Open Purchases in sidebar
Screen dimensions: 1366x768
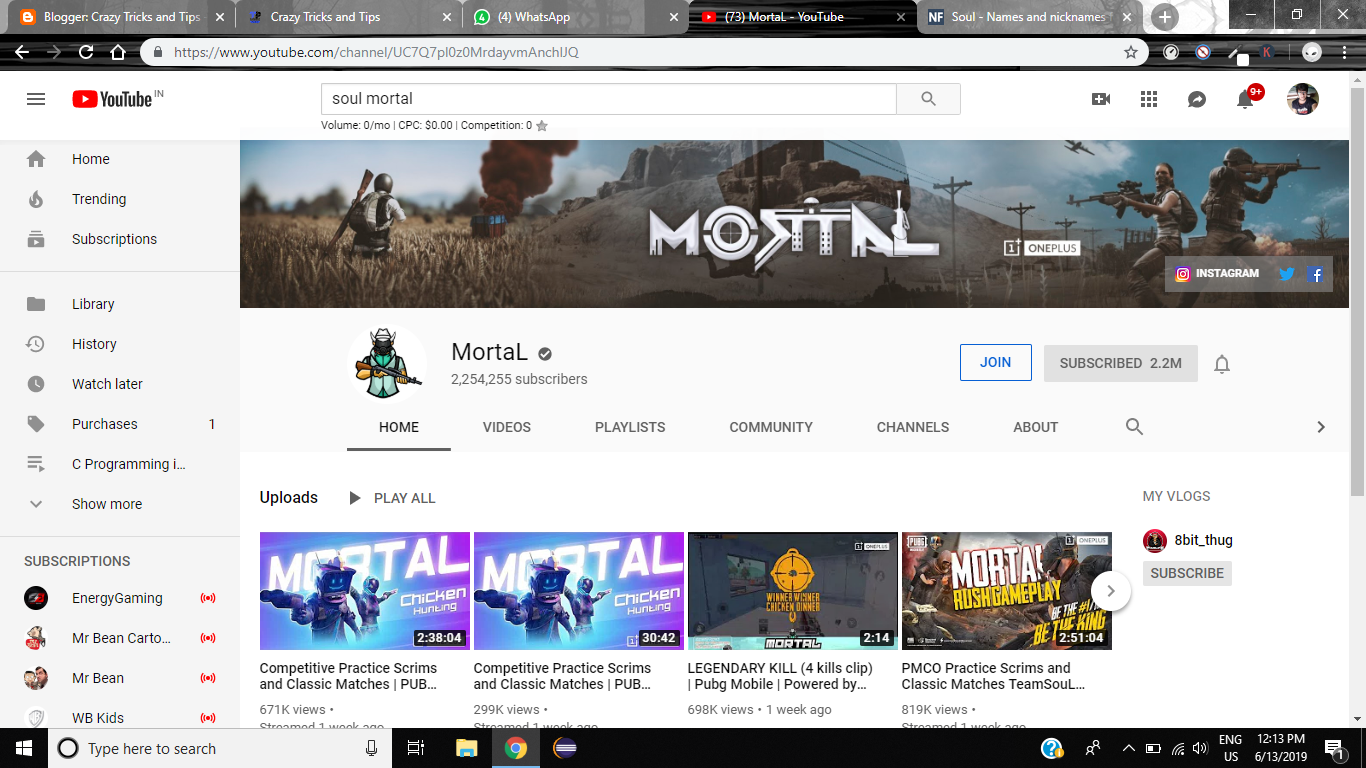coord(120,424)
